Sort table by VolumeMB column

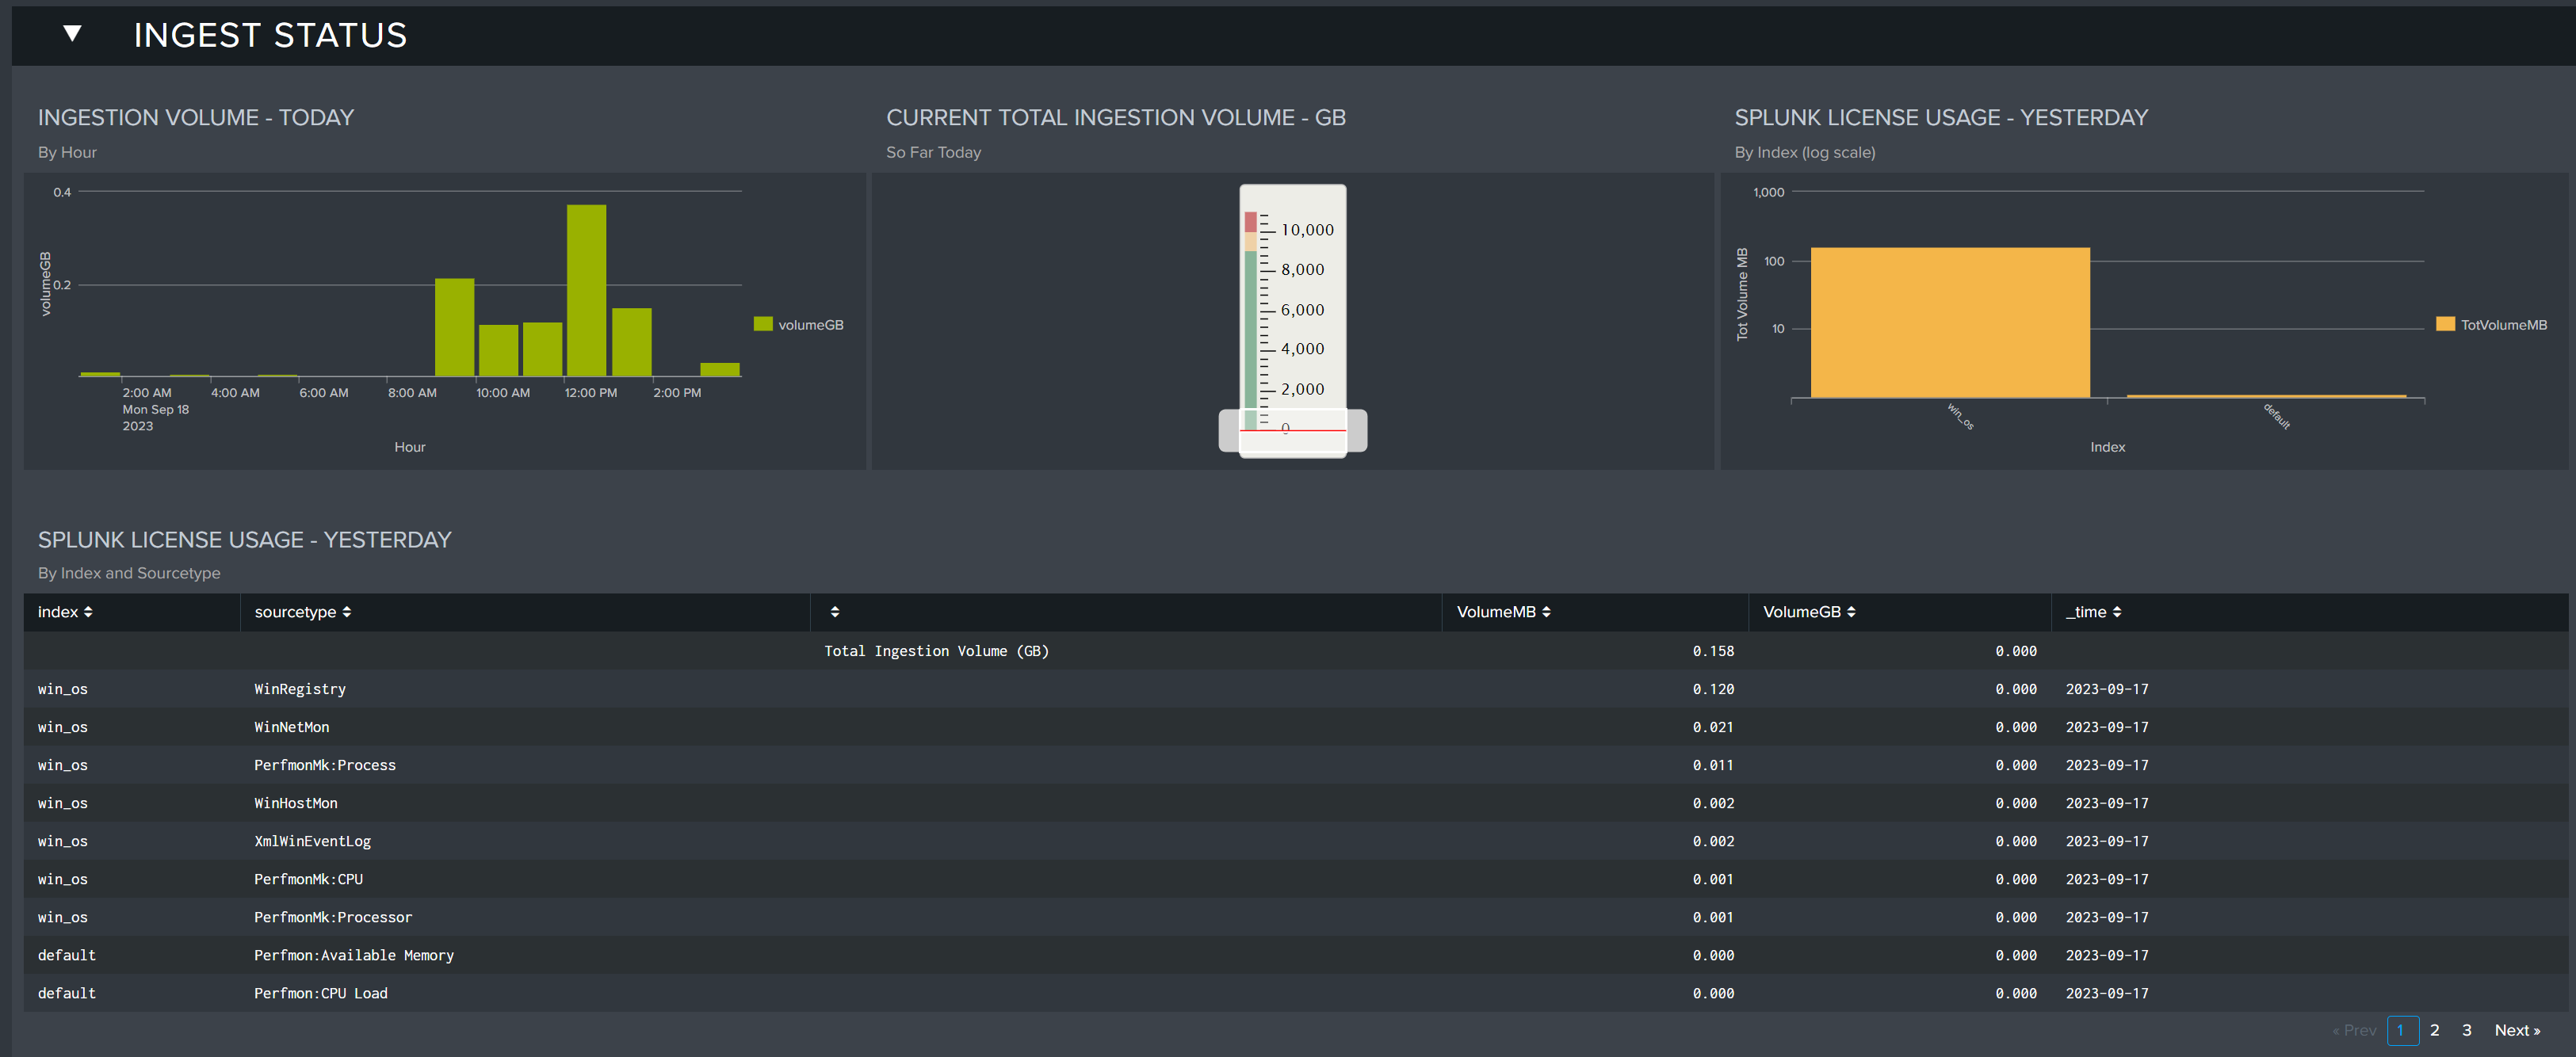1503,612
